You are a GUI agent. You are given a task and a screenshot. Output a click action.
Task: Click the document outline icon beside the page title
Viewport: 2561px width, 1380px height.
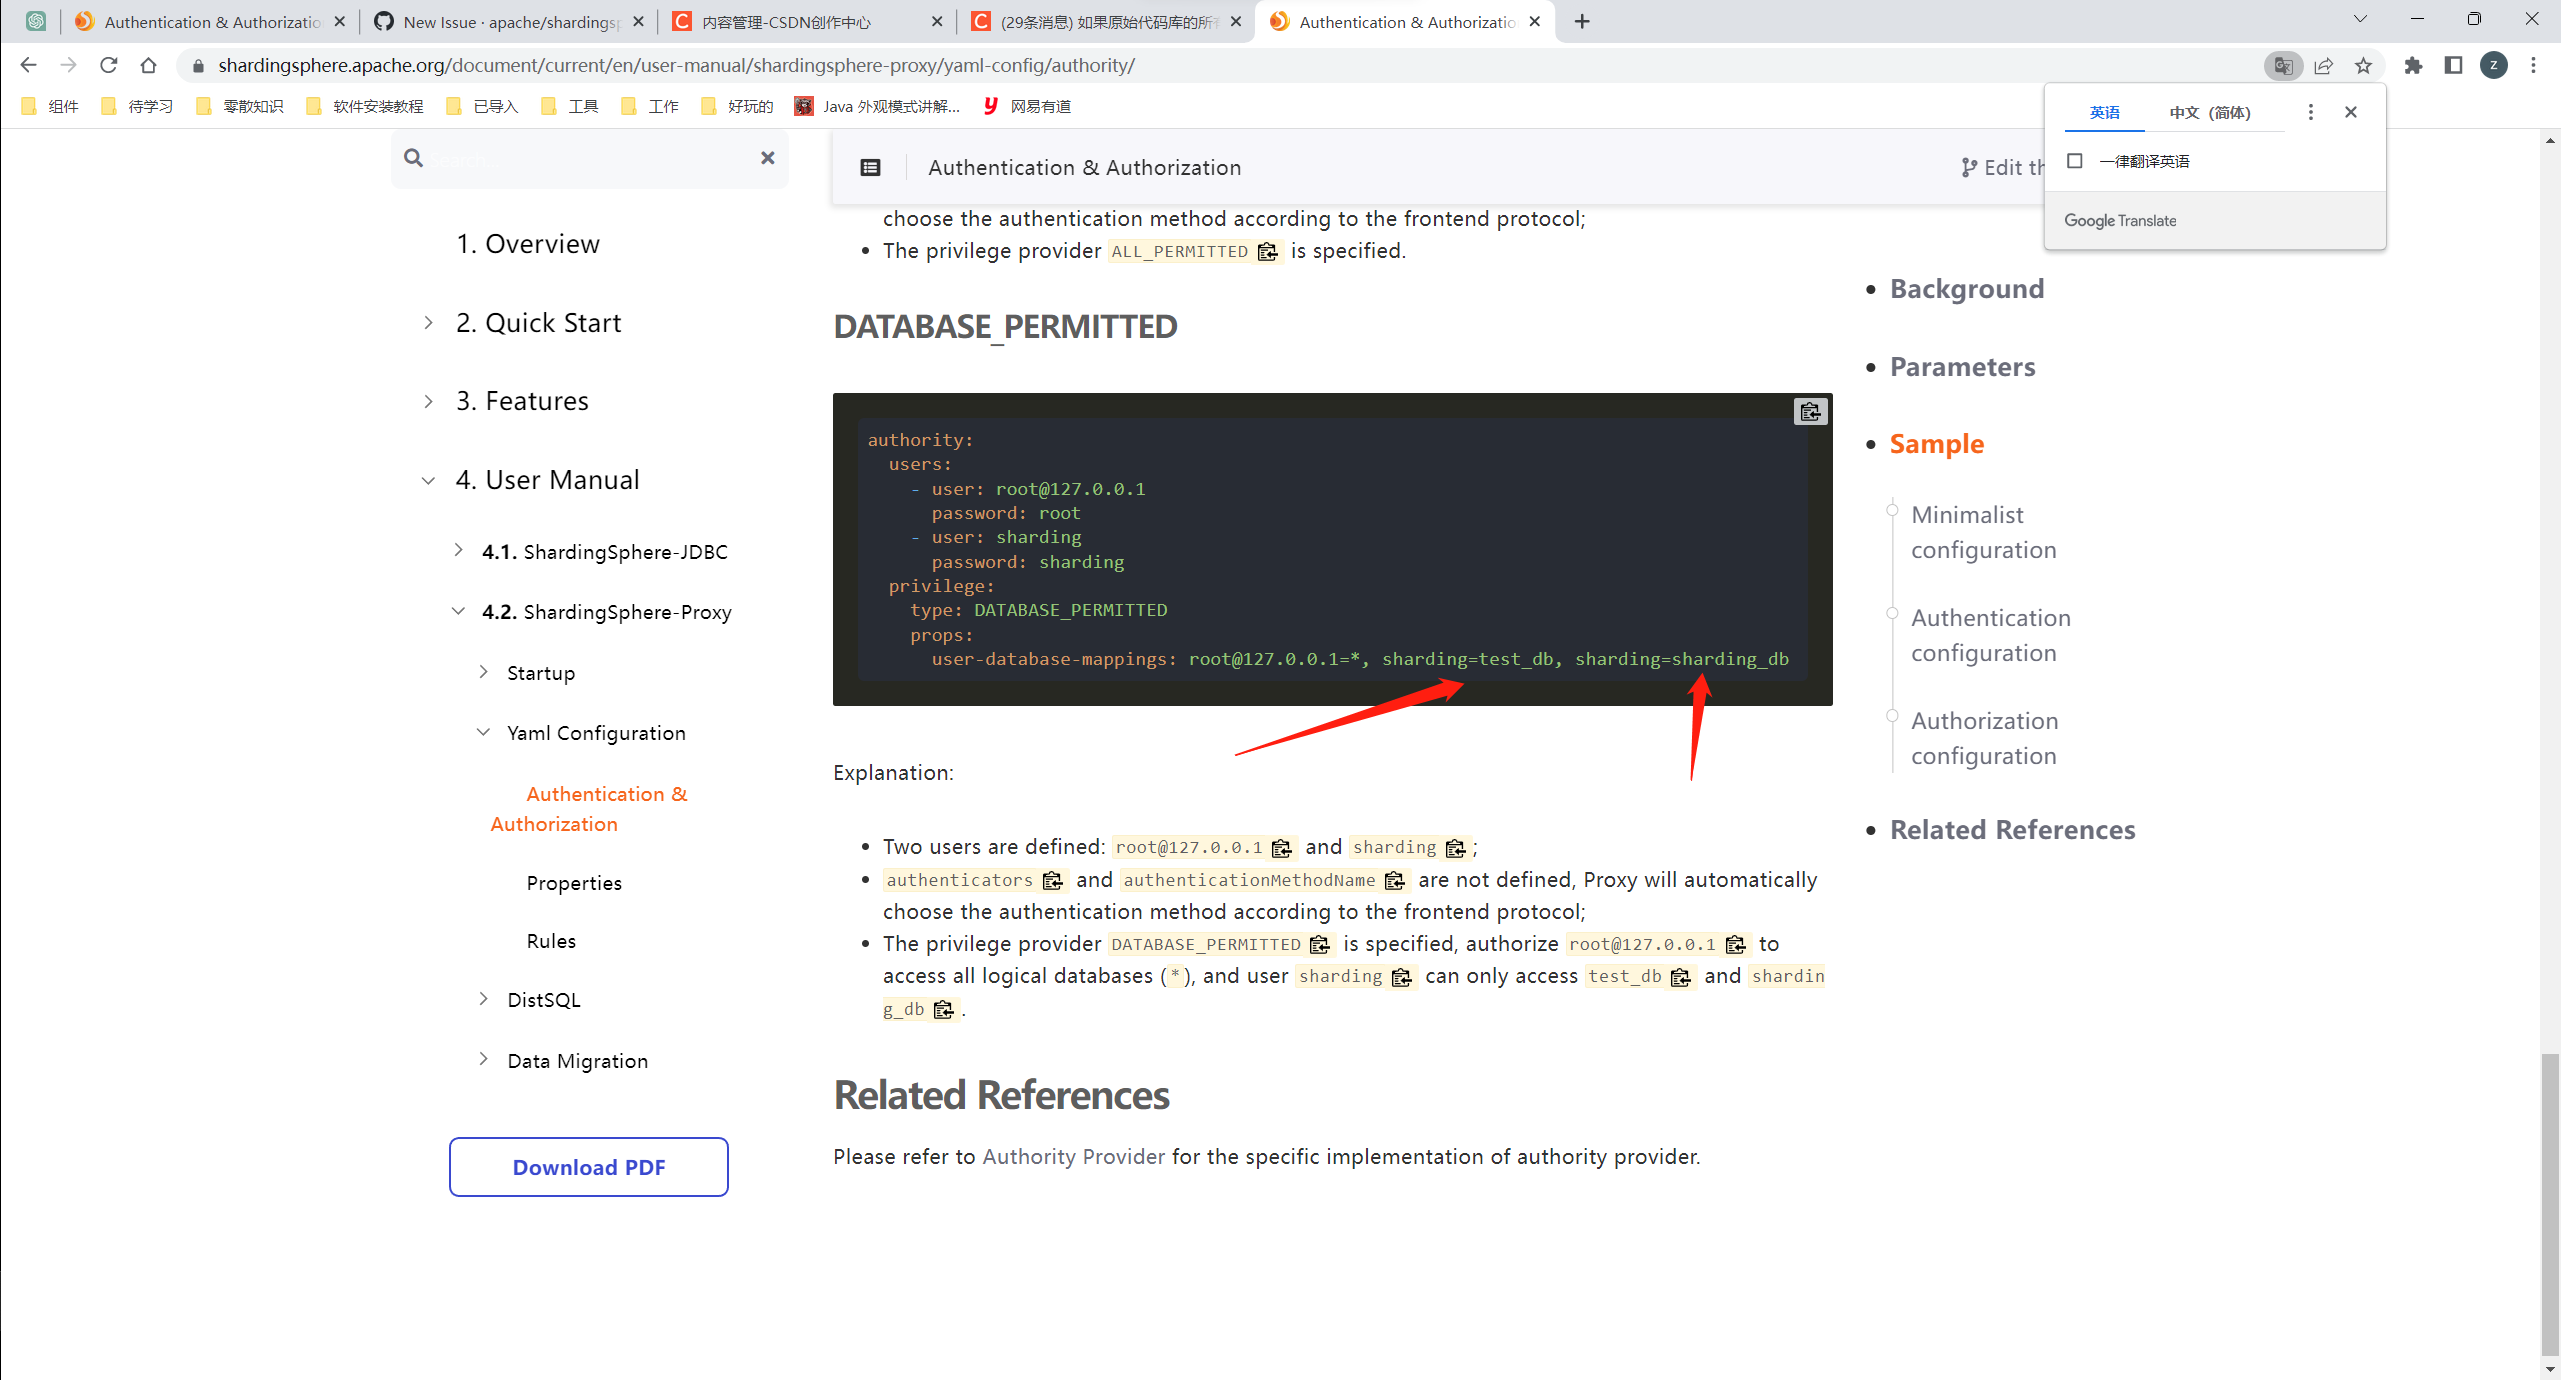pos(869,167)
